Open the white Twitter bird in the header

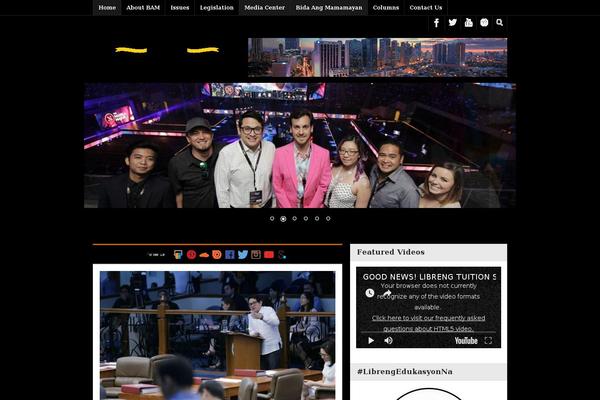click(x=453, y=23)
